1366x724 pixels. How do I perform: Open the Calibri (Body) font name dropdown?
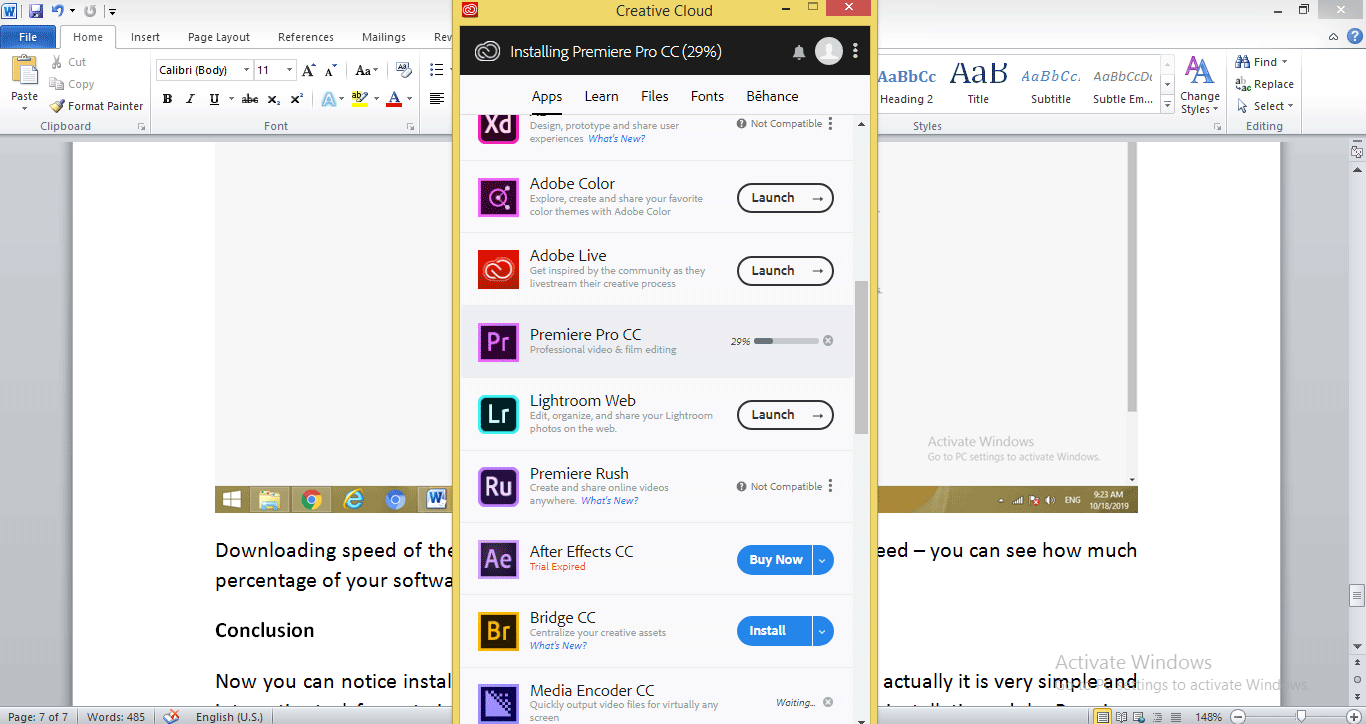tap(246, 70)
